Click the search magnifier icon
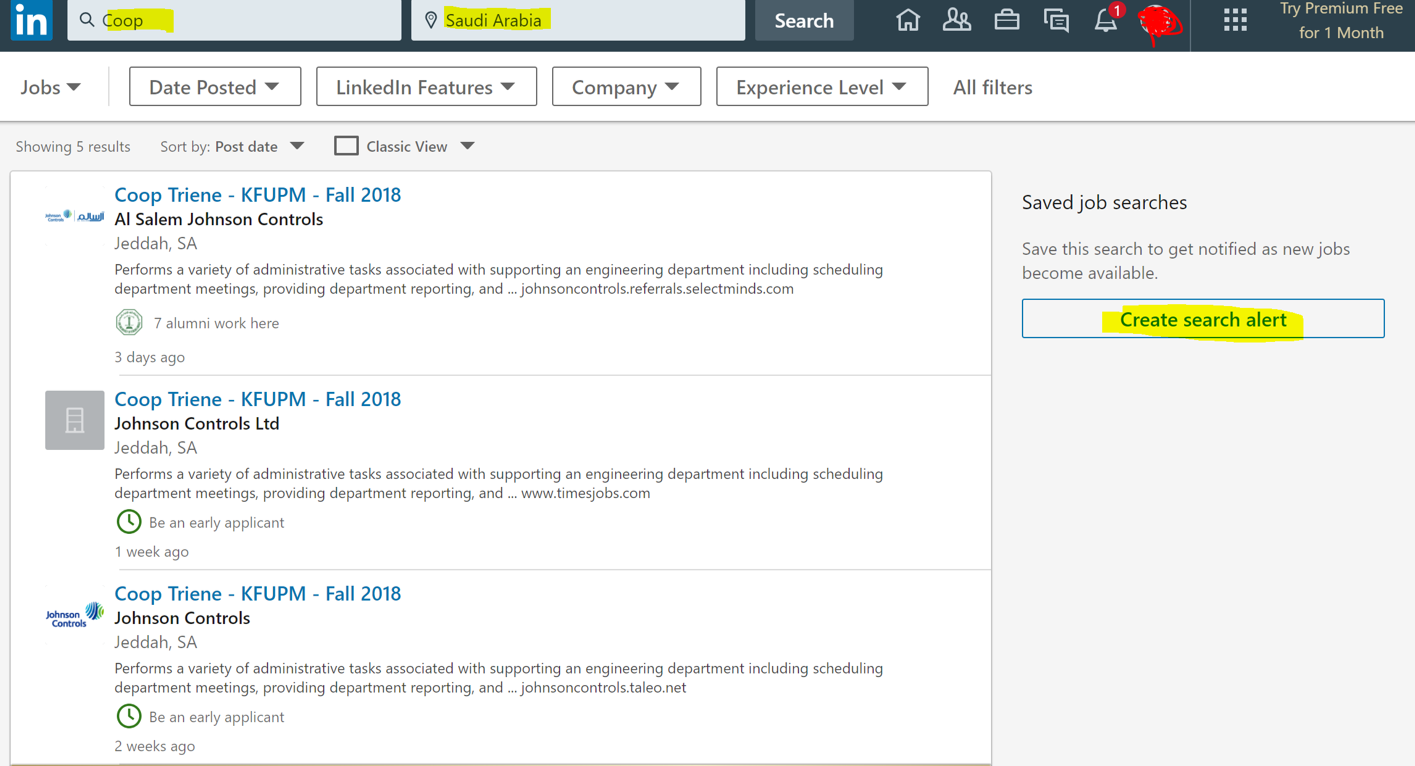Image resolution: width=1415 pixels, height=766 pixels. (87, 20)
